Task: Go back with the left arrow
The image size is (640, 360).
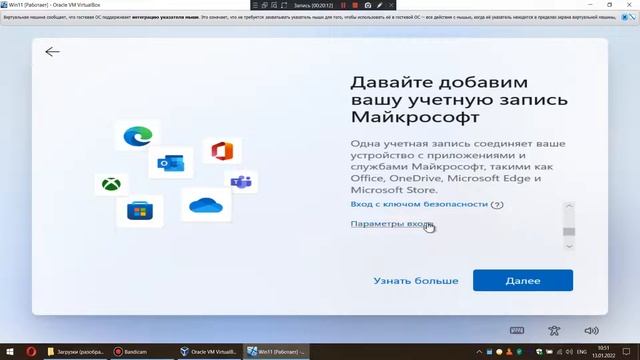Action: 52,52
